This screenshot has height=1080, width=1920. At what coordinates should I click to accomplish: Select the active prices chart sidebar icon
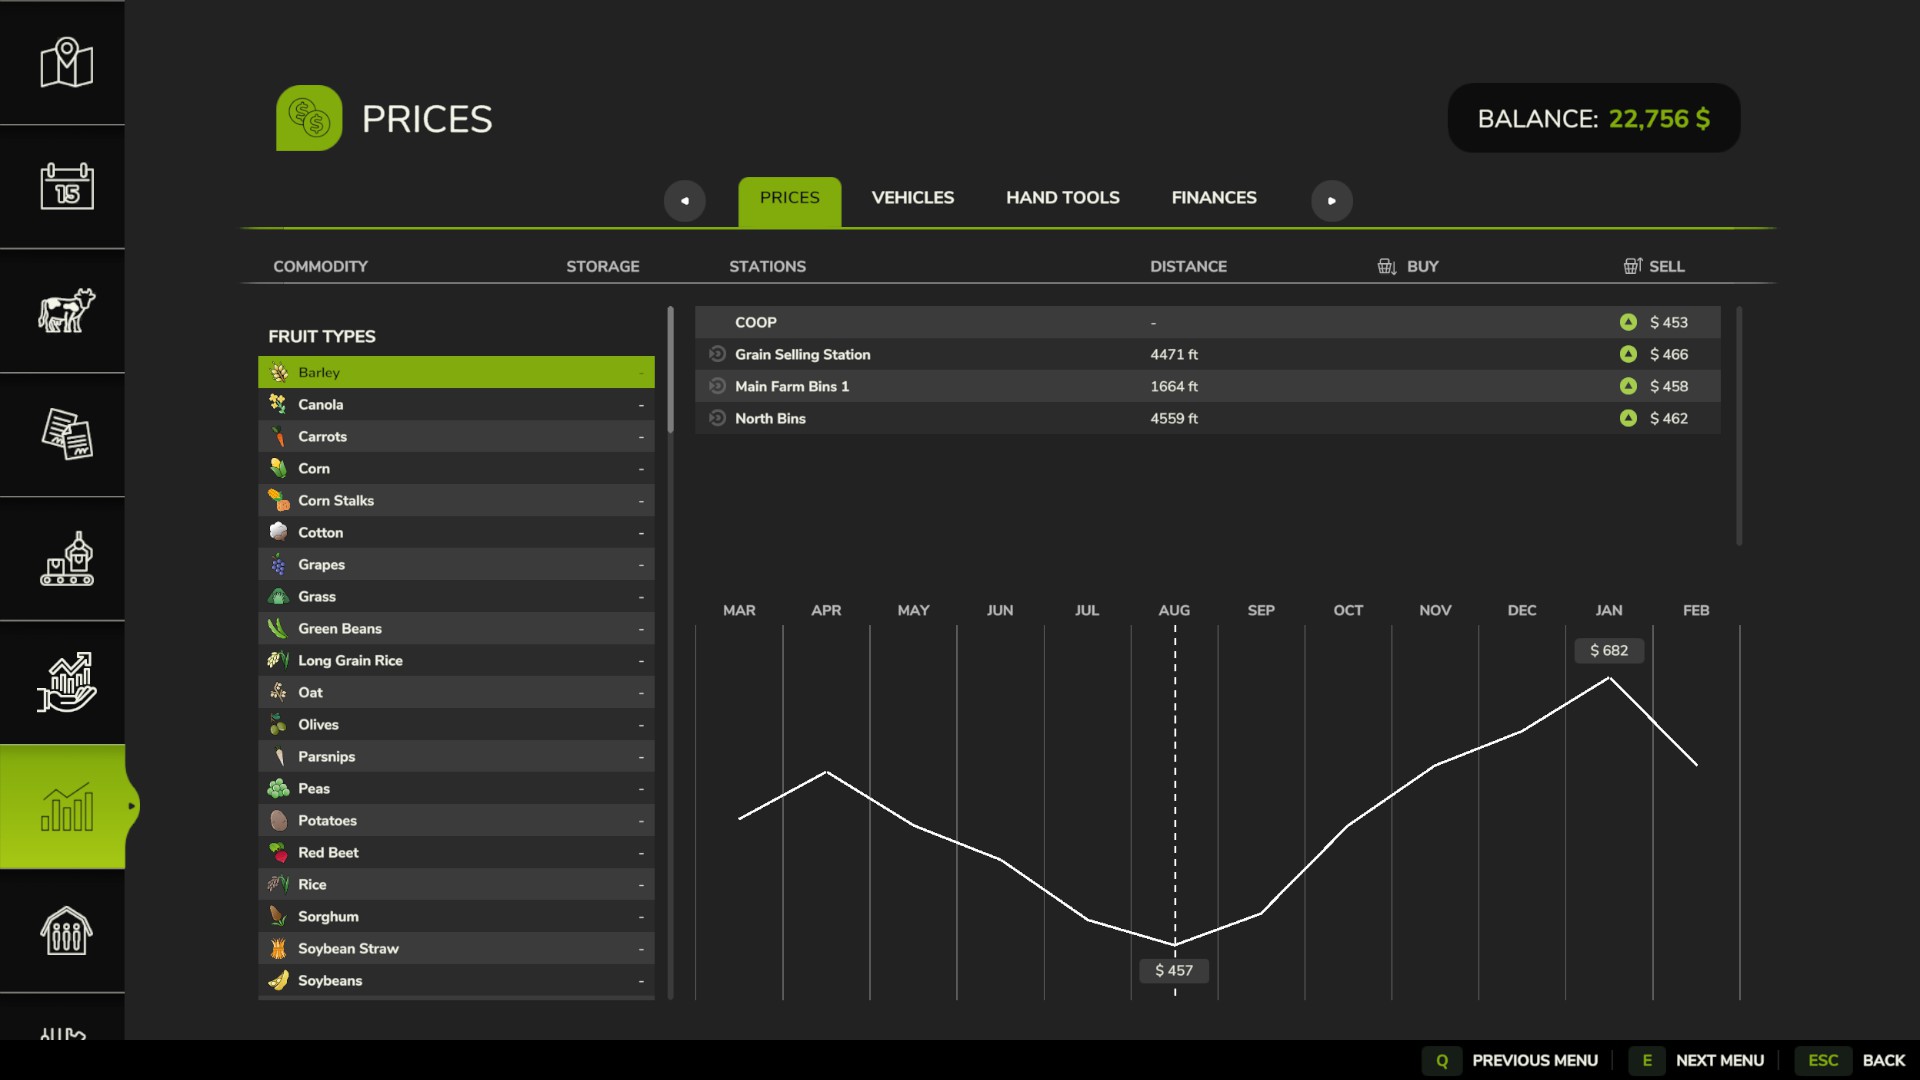[x=66, y=806]
